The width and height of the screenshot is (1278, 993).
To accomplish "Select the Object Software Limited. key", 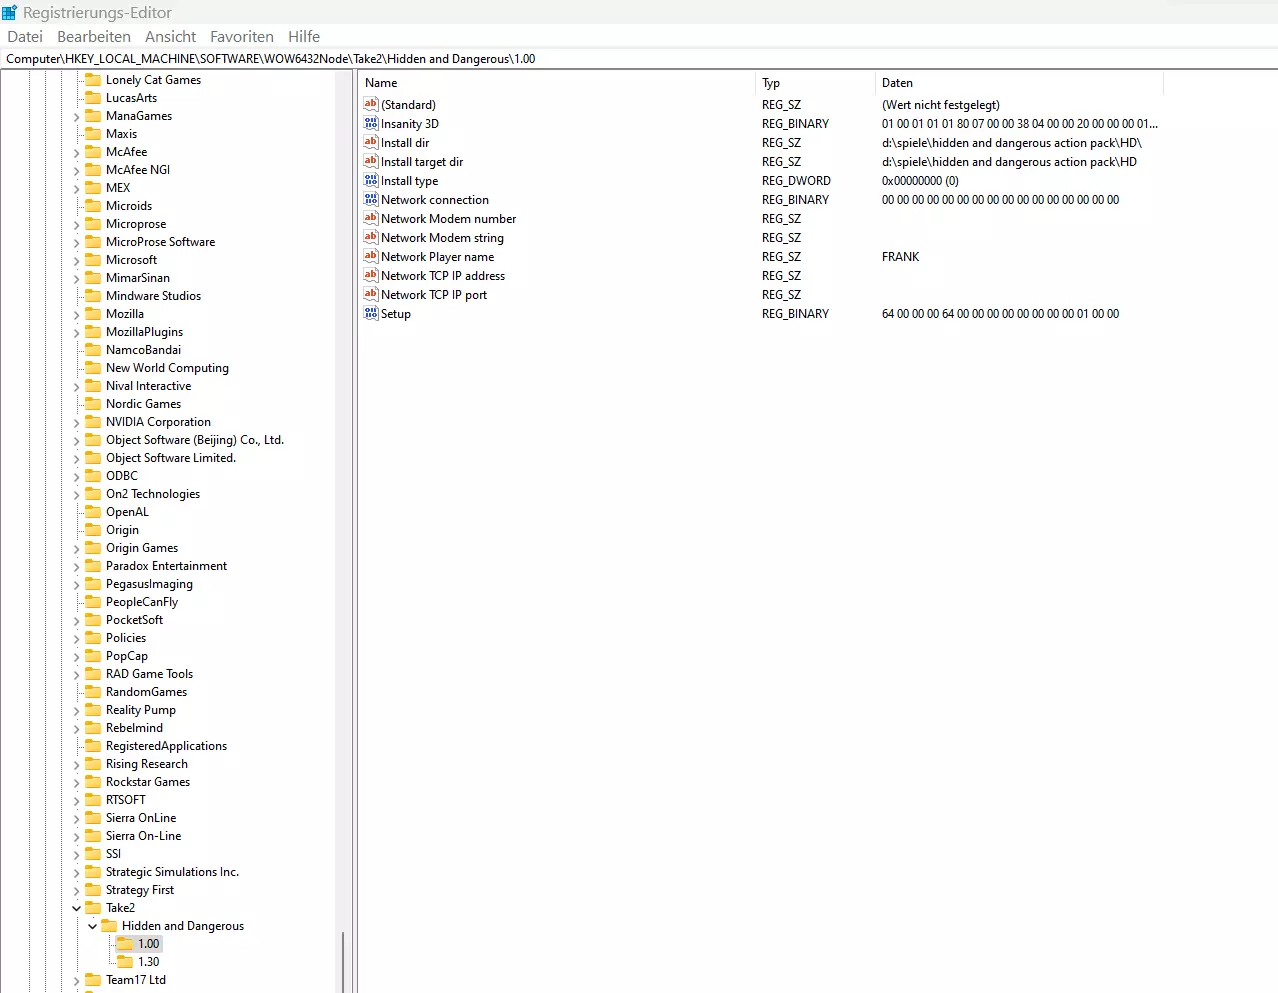I will 171,457.
